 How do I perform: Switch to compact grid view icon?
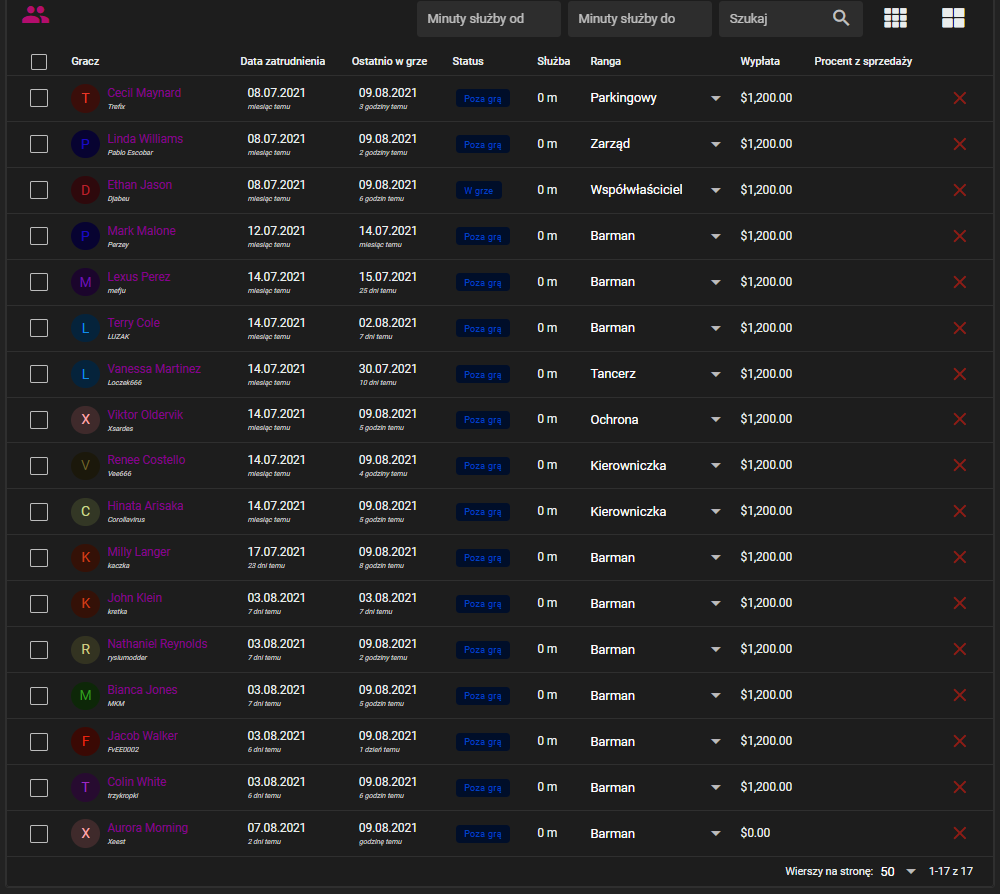point(895,18)
